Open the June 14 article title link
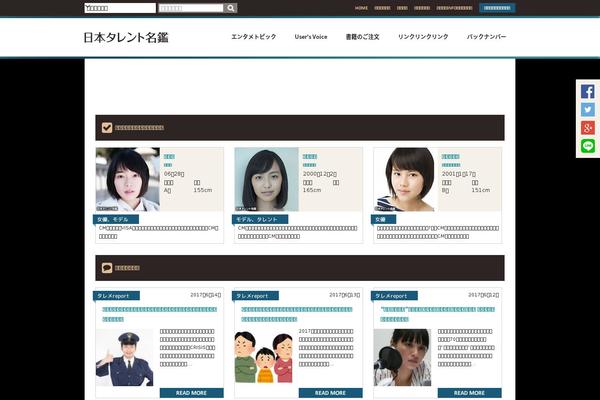600x400 pixels. click(160, 314)
